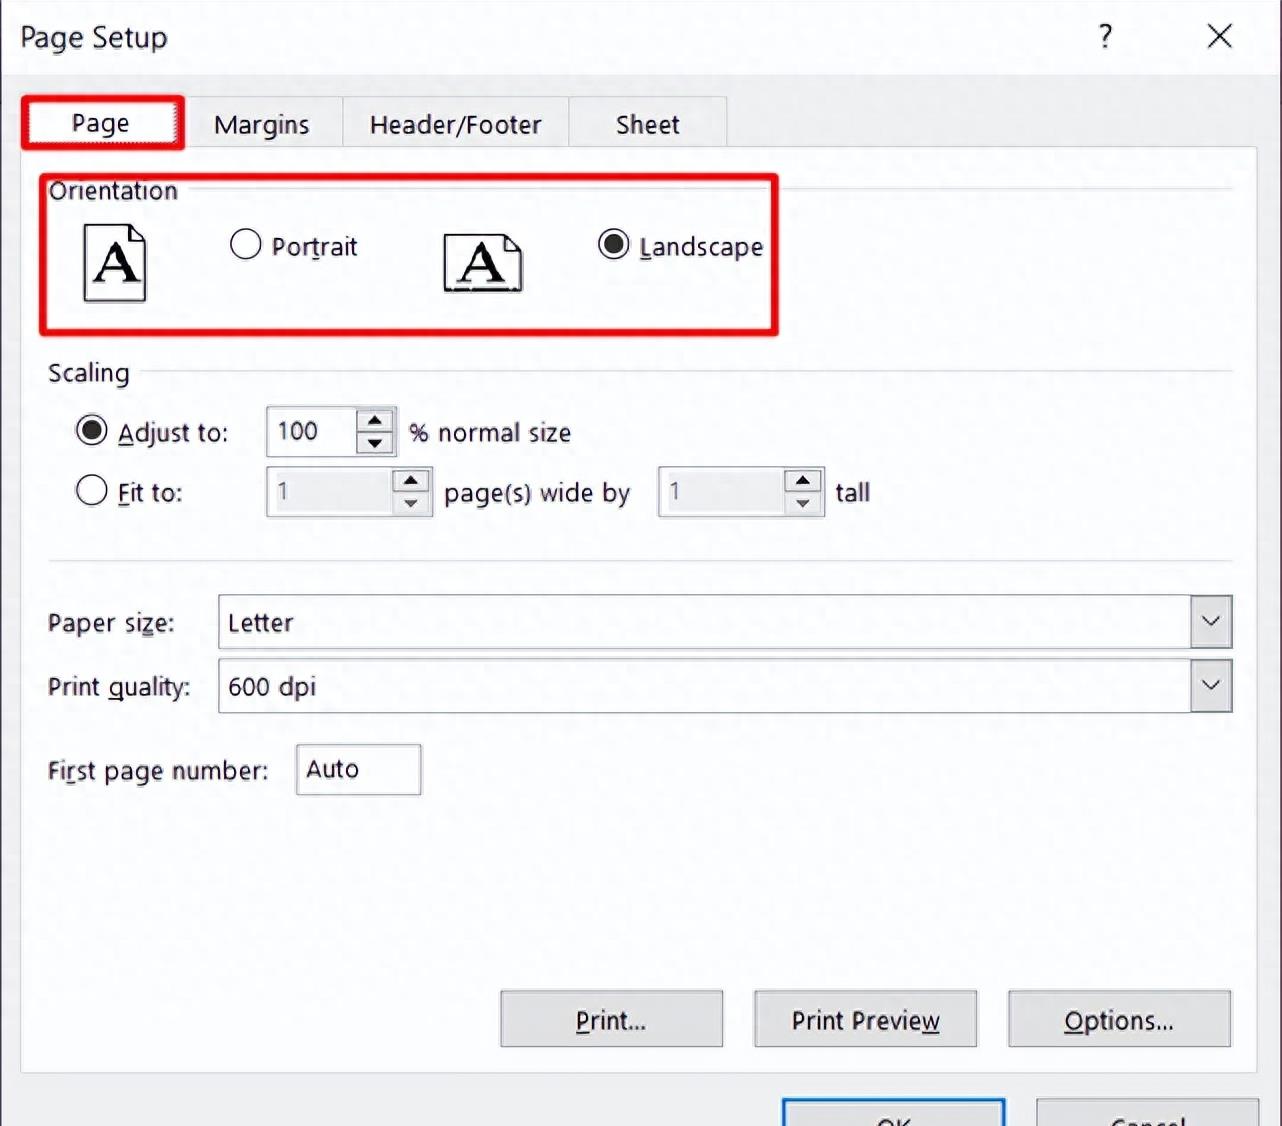Click the question mark help icon
The width and height of the screenshot is (1282, 1126).
point(1105,37)
